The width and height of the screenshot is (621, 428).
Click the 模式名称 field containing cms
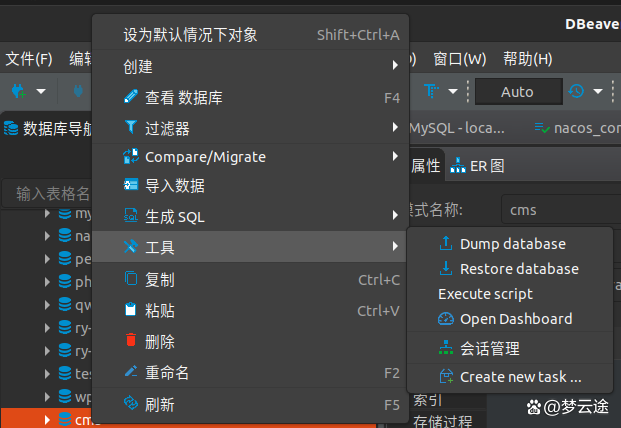pyautogui.click(x=561, y=209)
